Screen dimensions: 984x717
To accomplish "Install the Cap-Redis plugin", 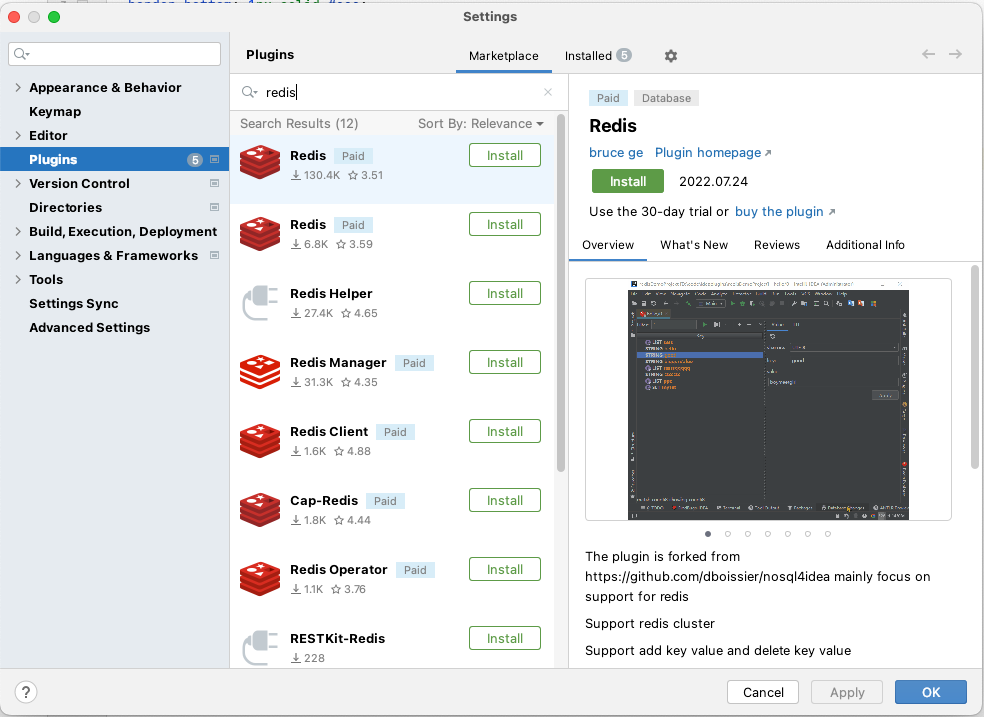I will click(x=505, y=501).
